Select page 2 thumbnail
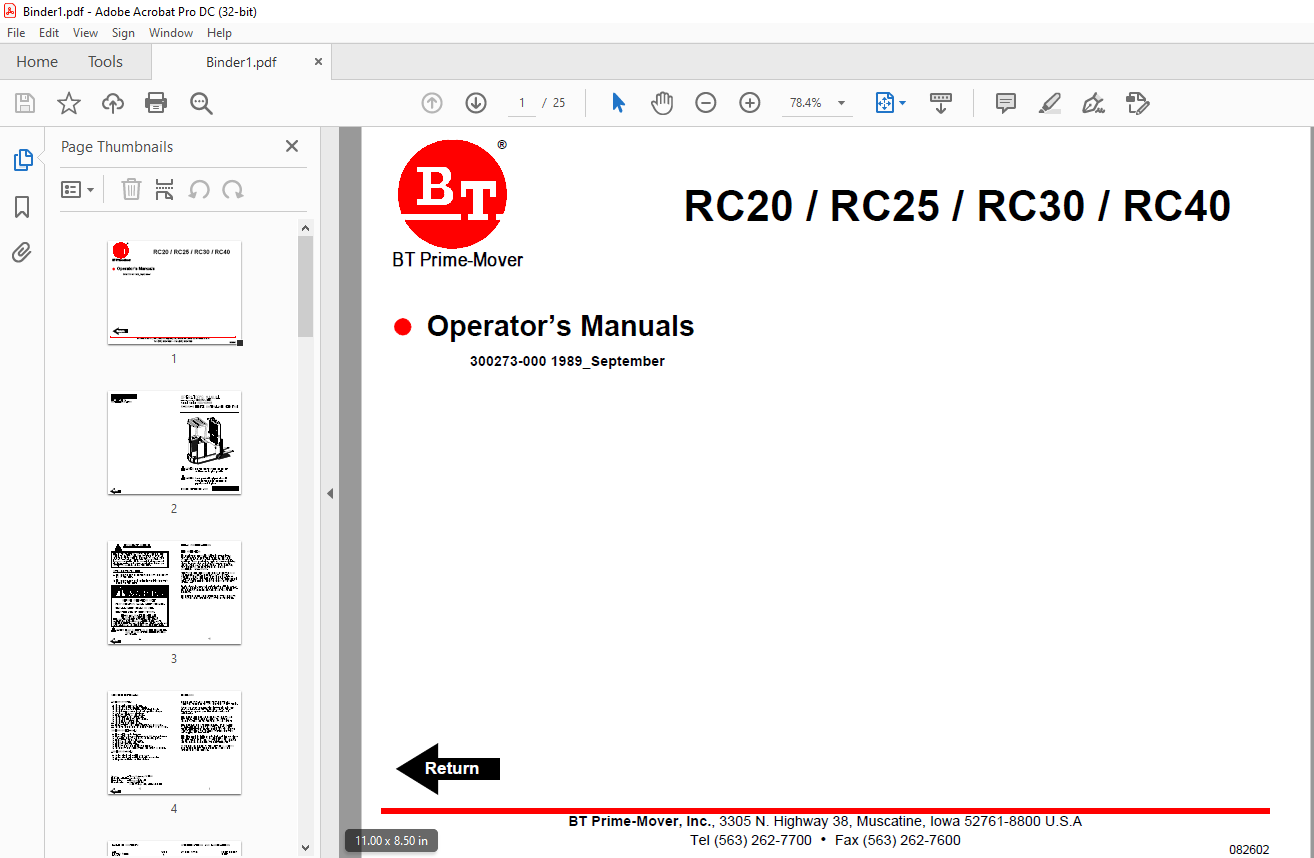The width and height of the screenshot is (1314, 858). [175, 443]
